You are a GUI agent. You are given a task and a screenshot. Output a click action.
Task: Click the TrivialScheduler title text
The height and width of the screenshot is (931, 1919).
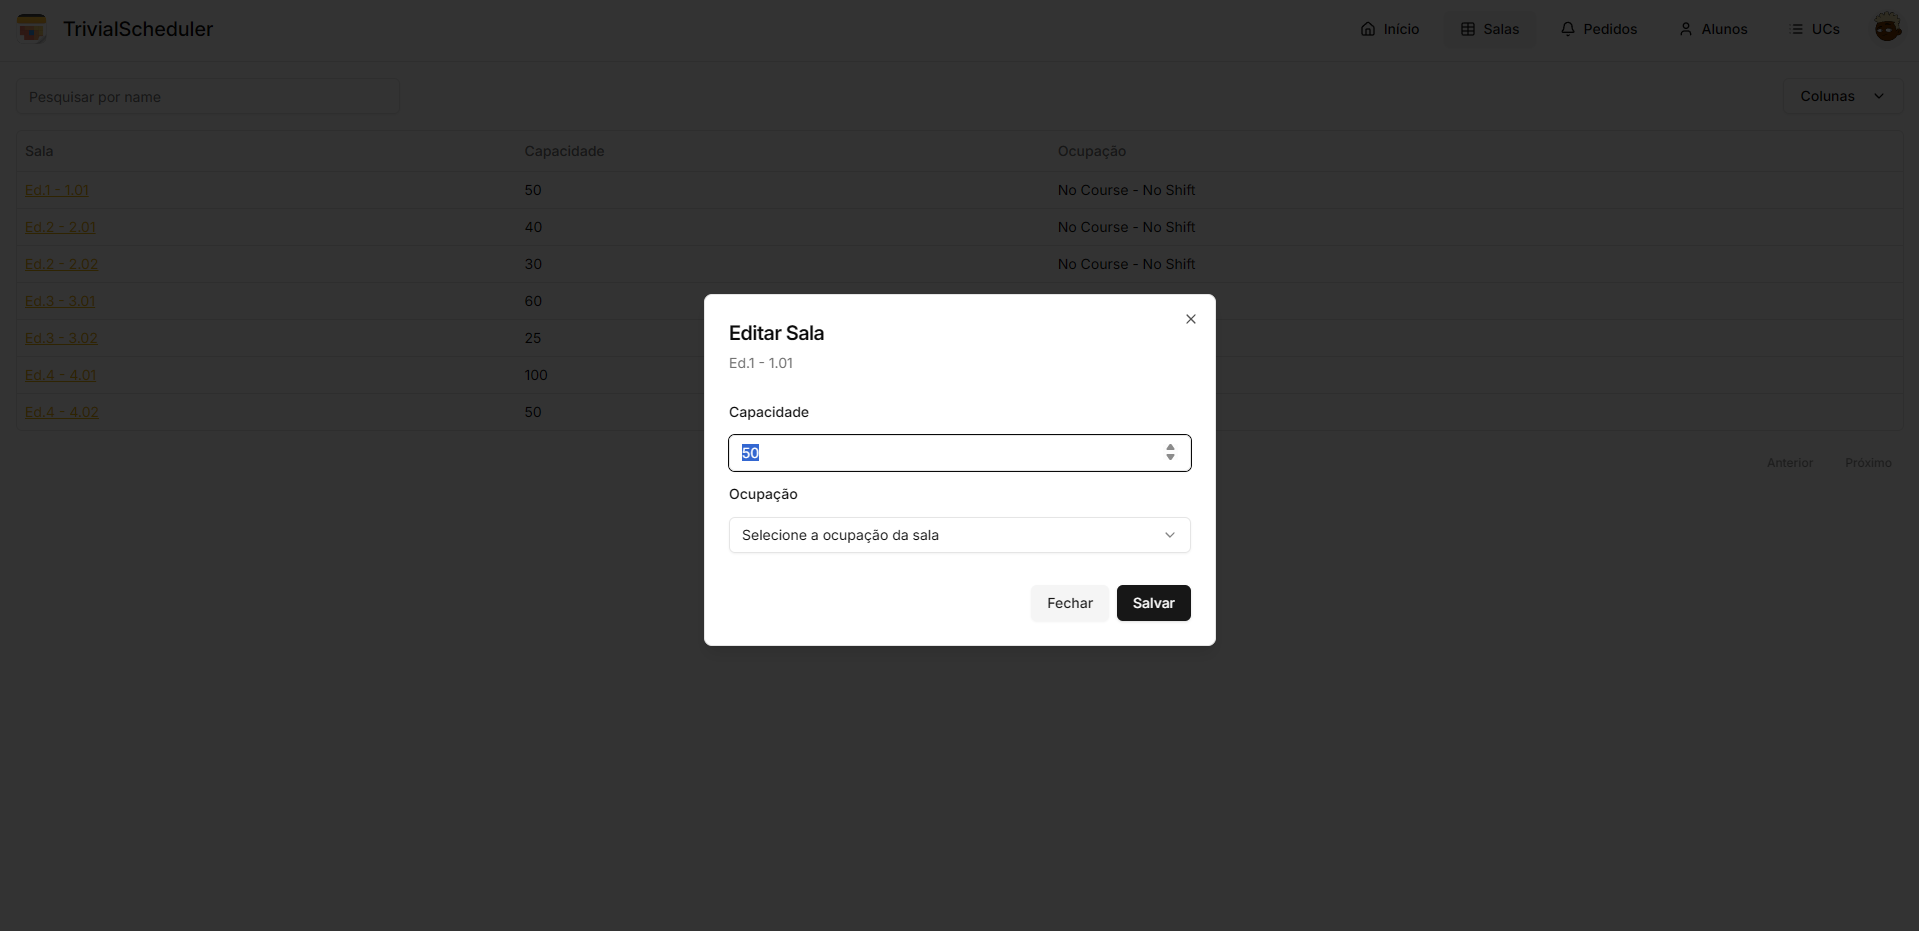(x=138, y=29)
